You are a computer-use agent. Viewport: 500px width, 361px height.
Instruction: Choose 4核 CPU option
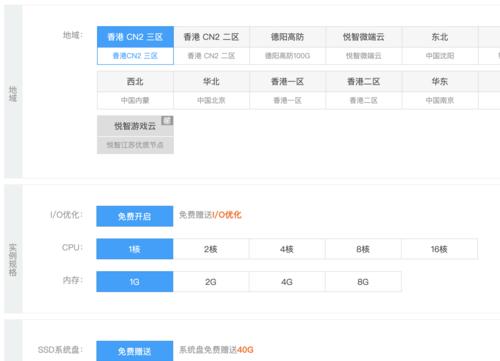[x=287, y=249]
